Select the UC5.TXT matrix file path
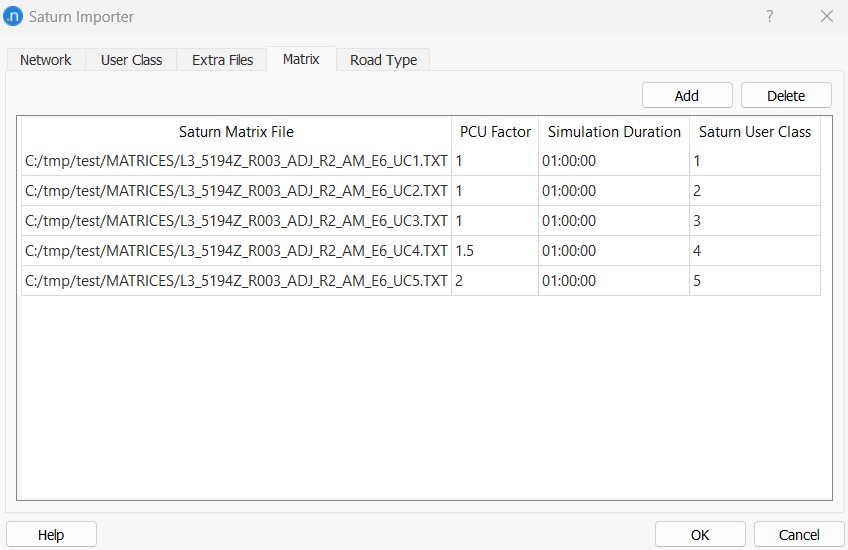The height and width of the screenshot is (550, 848). pyautogui.click(x=236, y=281)
